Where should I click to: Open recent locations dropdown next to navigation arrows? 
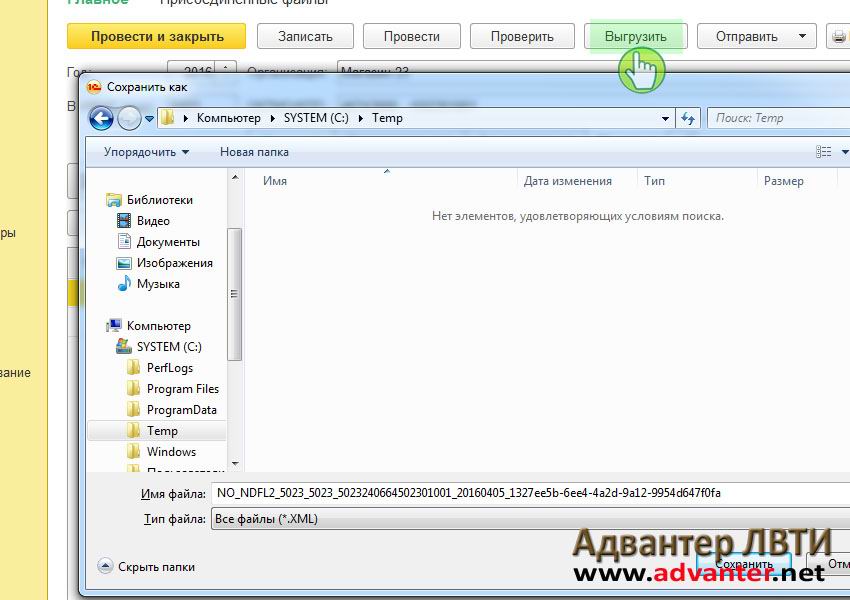point(149,118)
